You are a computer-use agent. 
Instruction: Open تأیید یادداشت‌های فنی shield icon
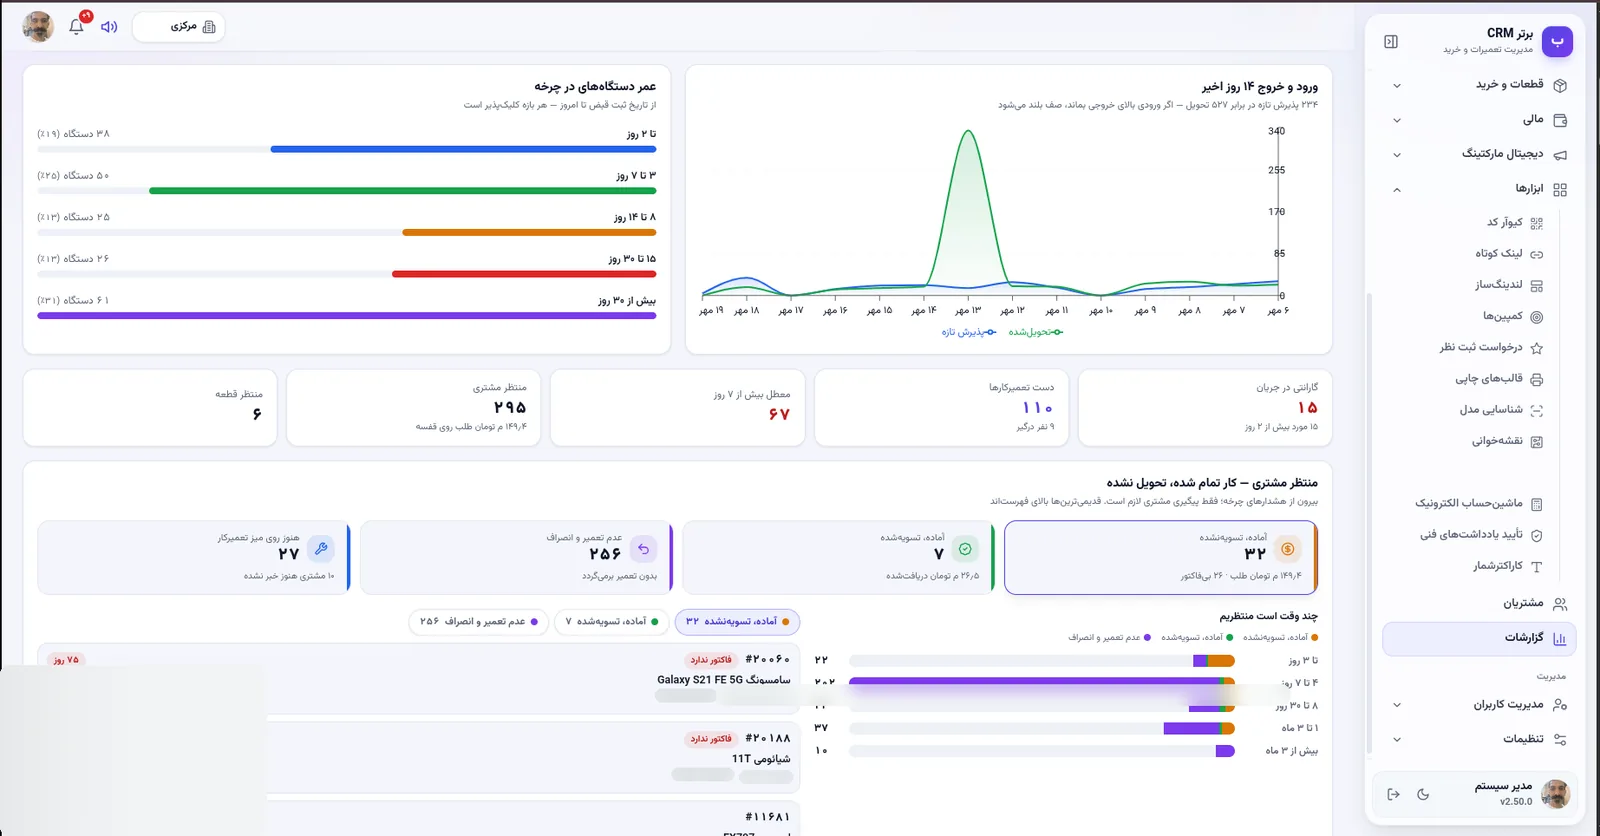[x=1536, y=535]
